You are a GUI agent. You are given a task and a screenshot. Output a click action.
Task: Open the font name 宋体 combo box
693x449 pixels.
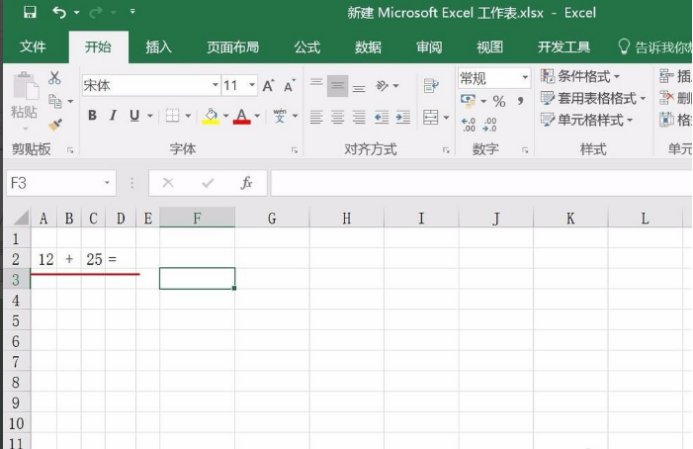151,85
